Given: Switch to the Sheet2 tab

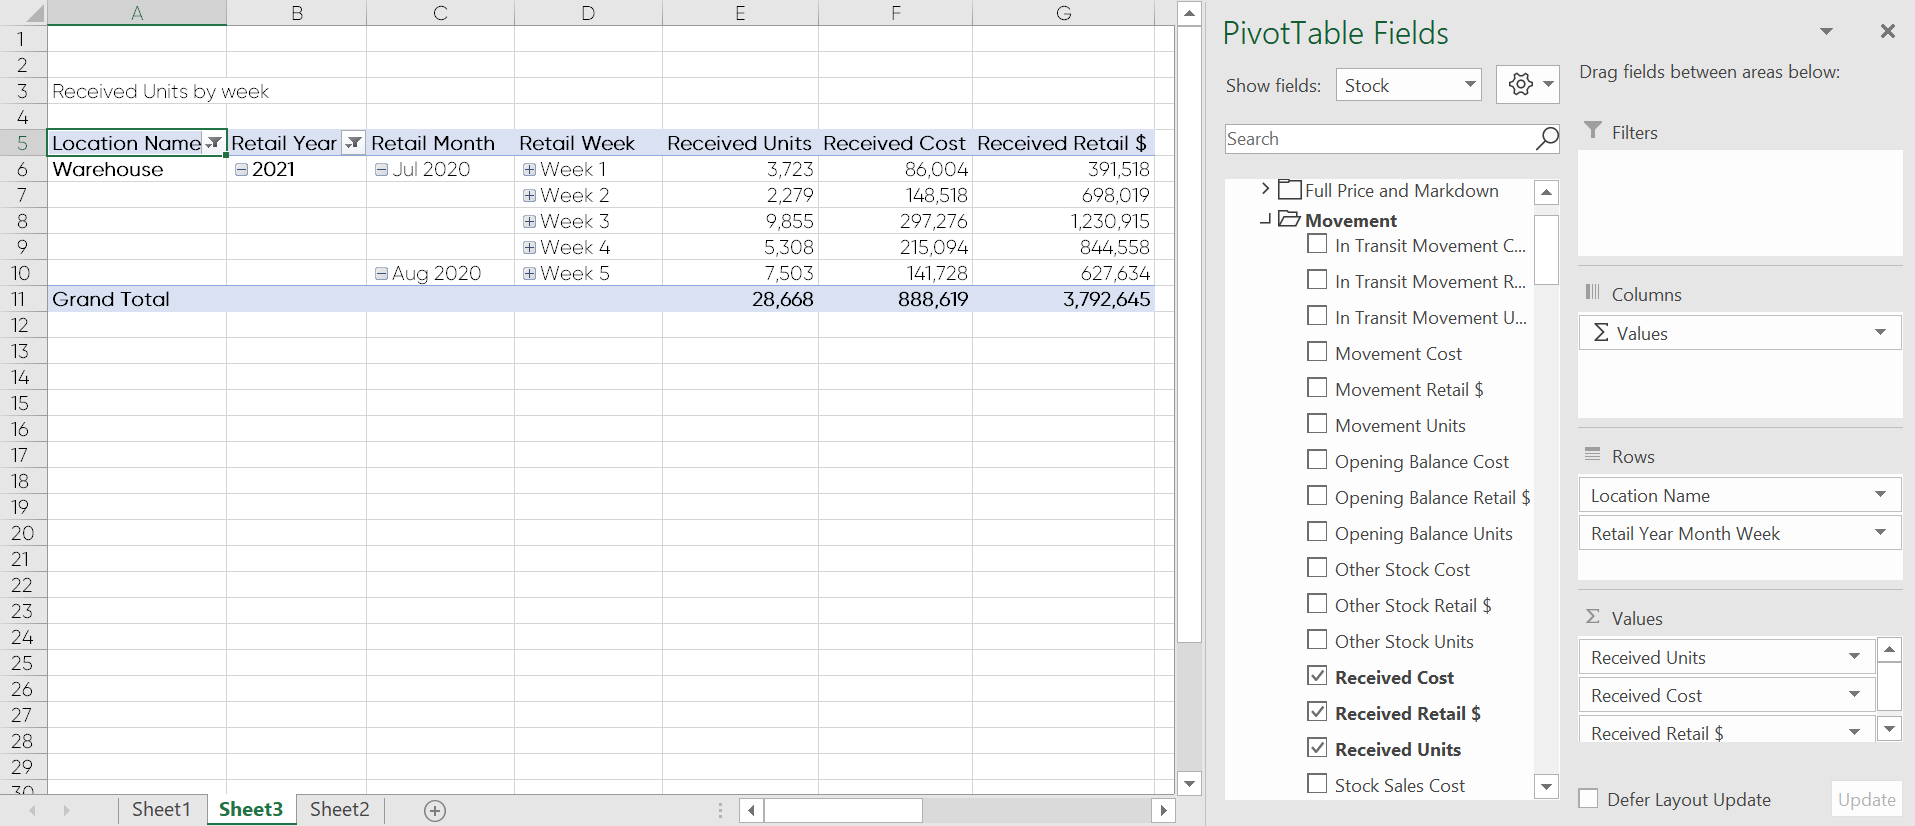Looking at the screenshot, I should point(339,809).
